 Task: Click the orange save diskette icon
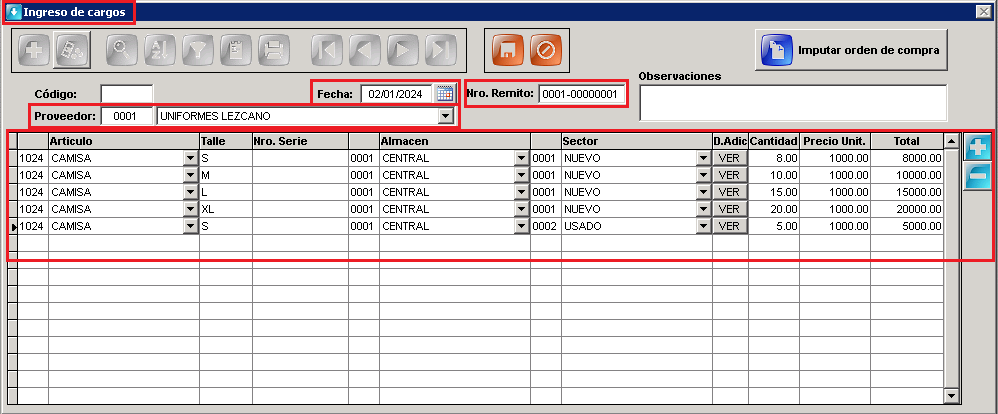click(508, 50)
